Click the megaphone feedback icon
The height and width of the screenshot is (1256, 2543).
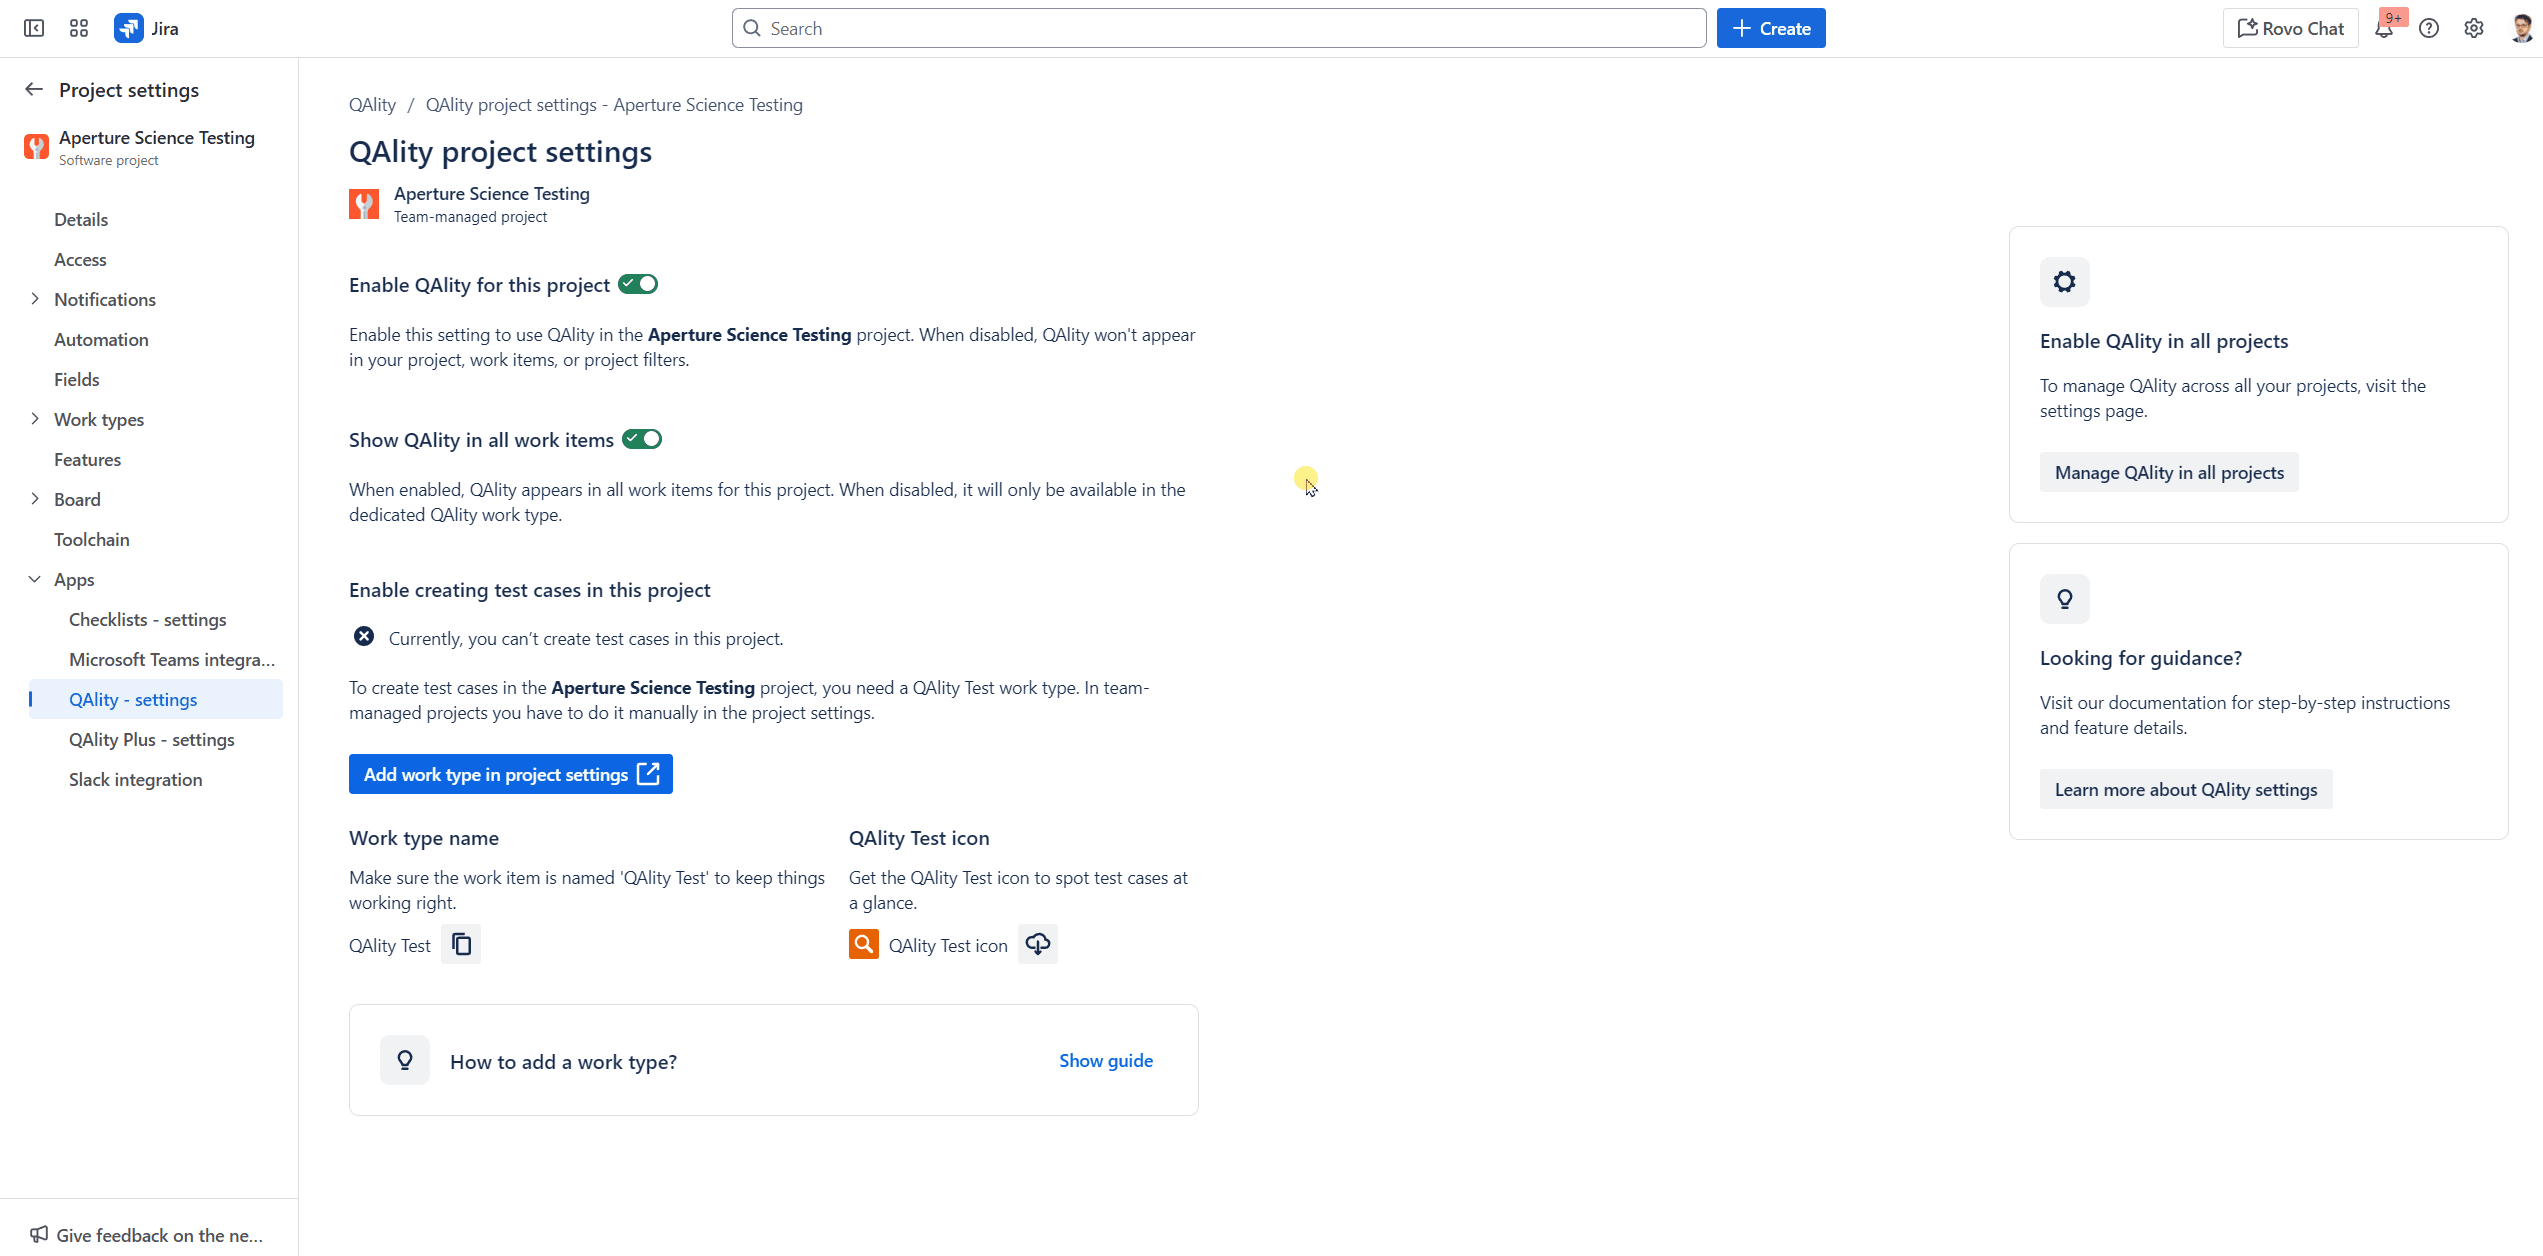point(39,1234)
